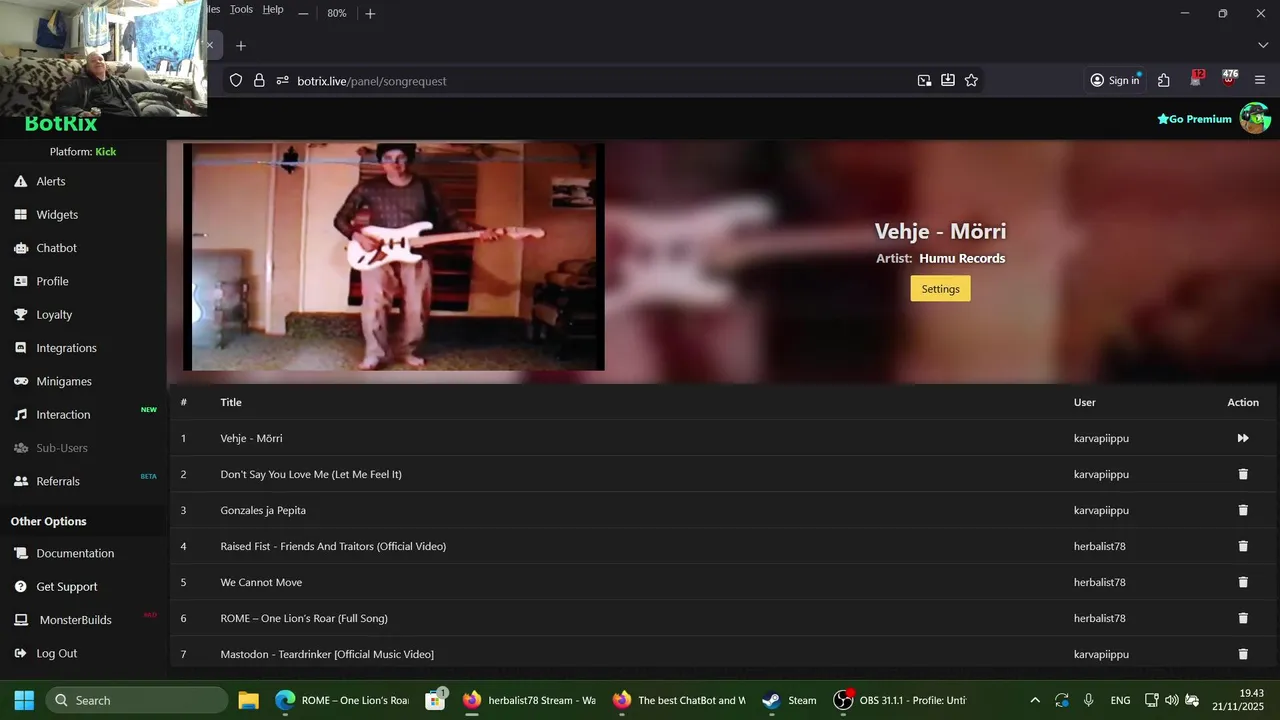Click the Go Premium link
This screenshot has height=720, width=1280.
point(1194,119)
